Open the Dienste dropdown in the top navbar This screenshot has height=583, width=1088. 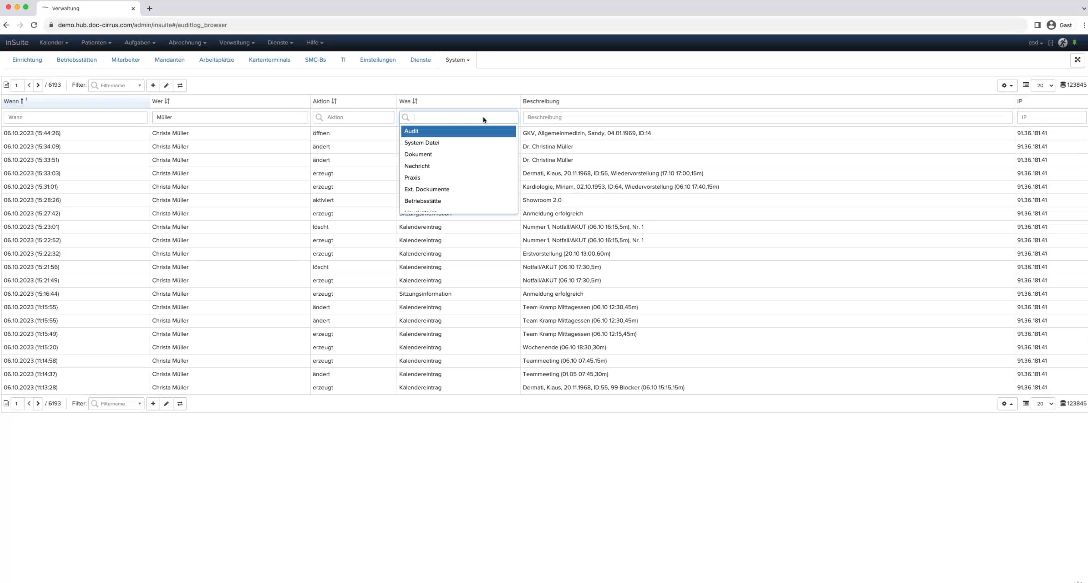pyautogui.click(x=280, y=42)
